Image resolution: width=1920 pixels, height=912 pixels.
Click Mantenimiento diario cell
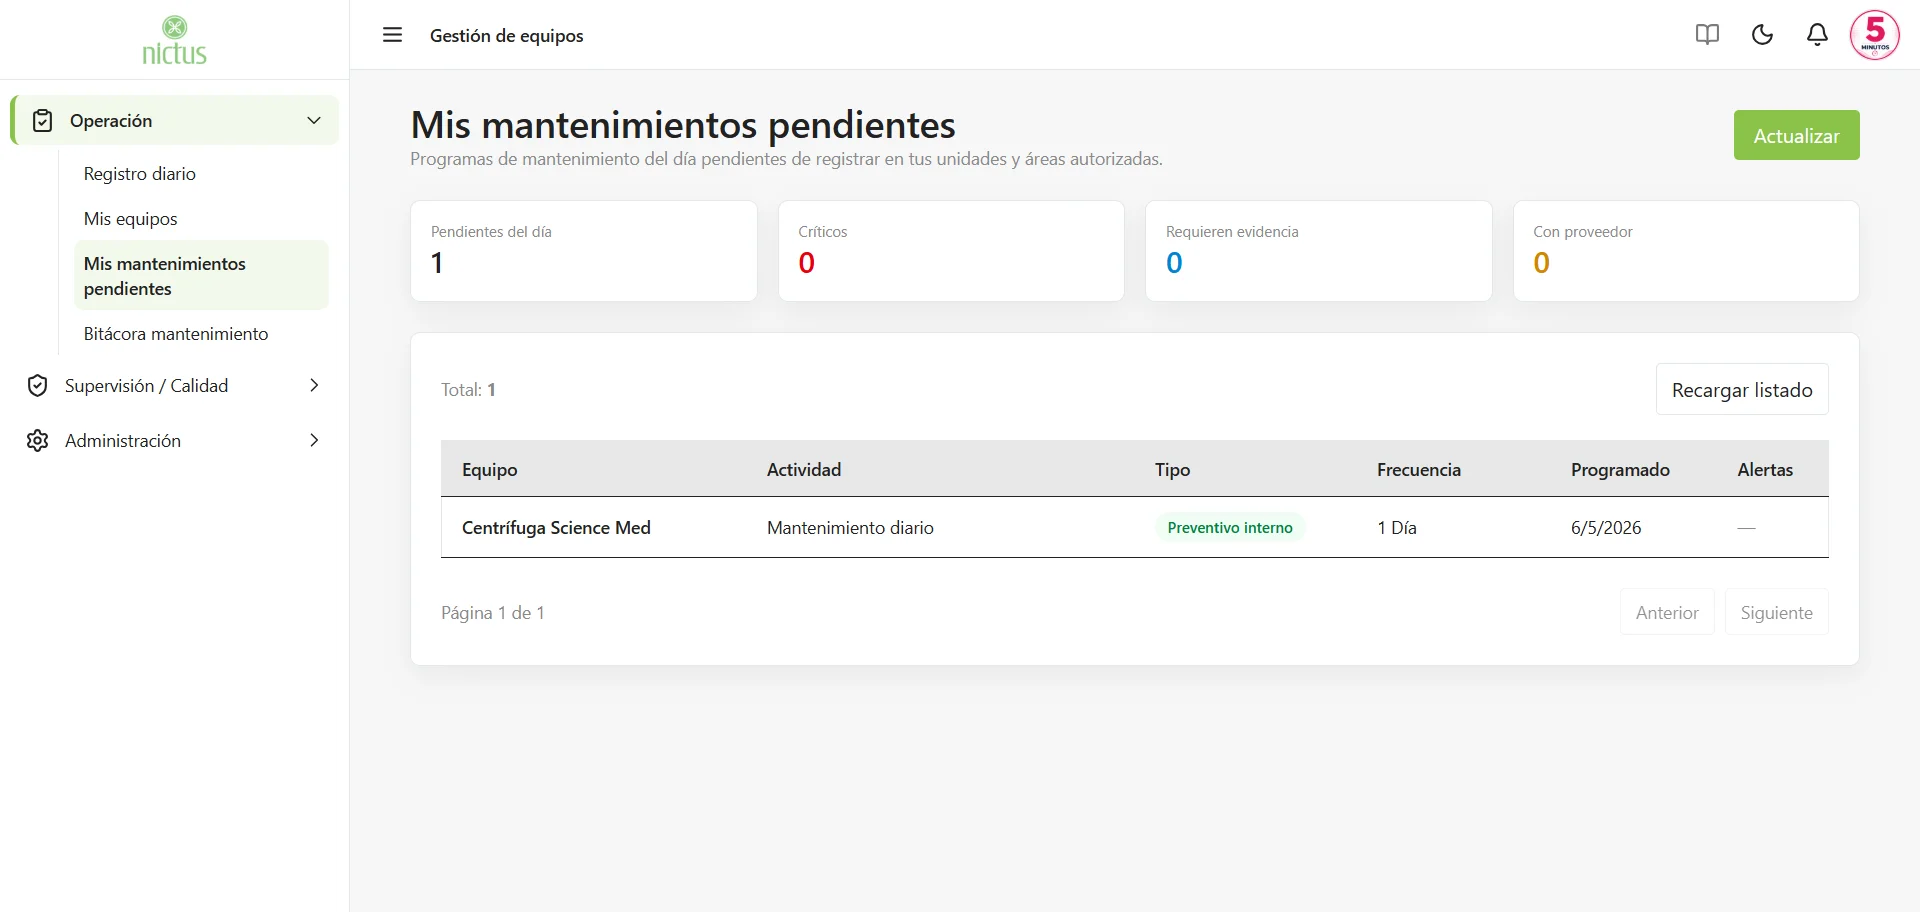850,528
